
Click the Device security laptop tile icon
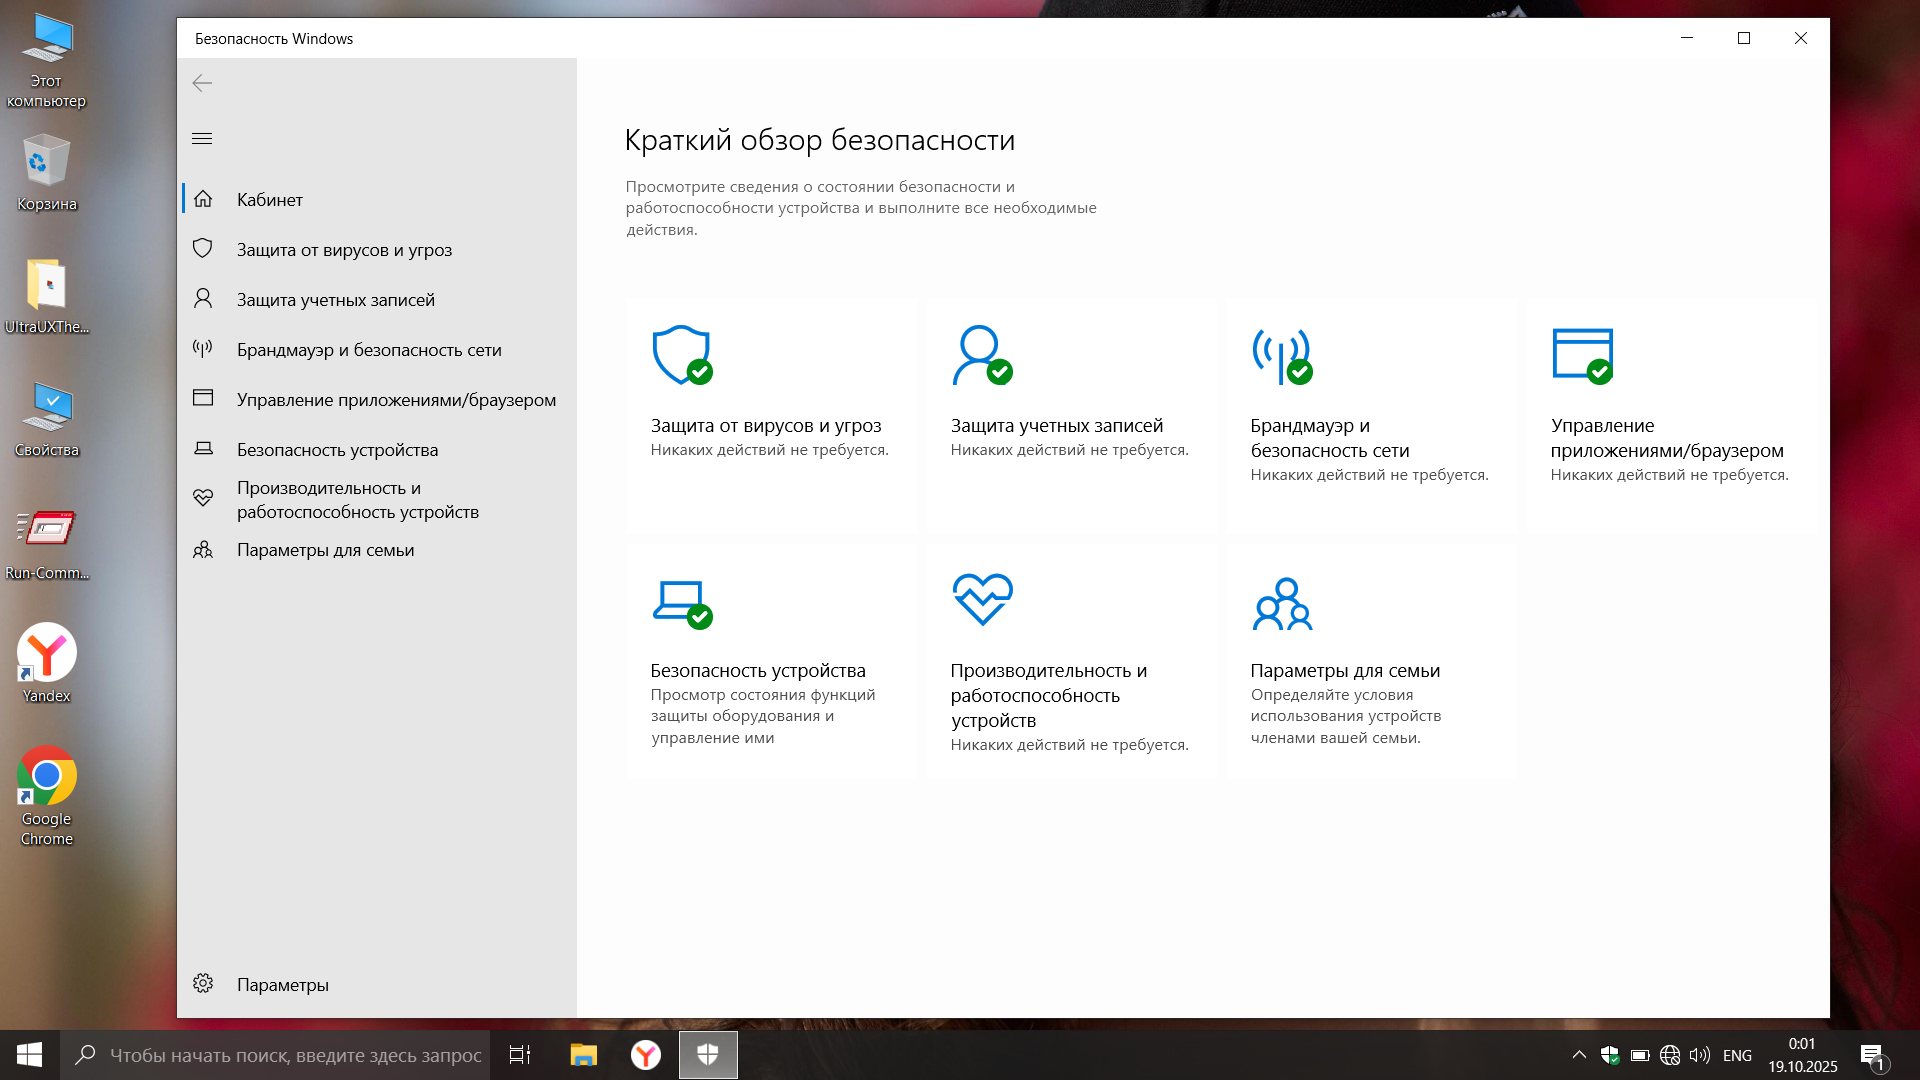point(681,602)
